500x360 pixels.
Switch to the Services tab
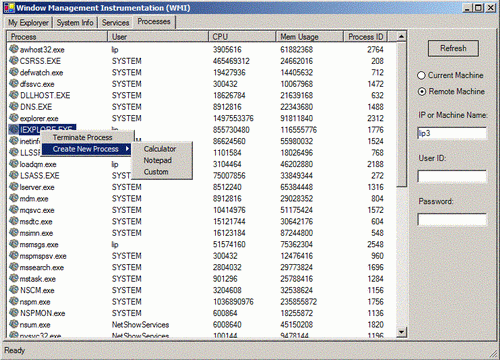pyautogui.click(x=115, y=23)
